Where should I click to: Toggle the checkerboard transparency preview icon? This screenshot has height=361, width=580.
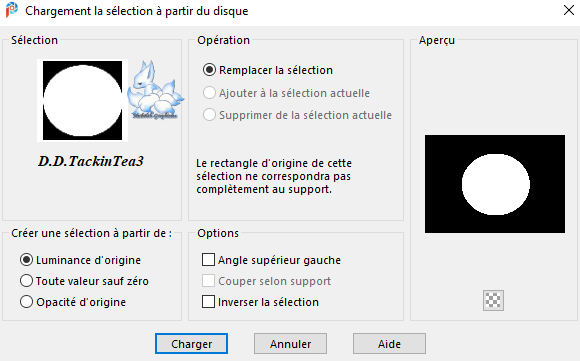[x=493, y=300]
